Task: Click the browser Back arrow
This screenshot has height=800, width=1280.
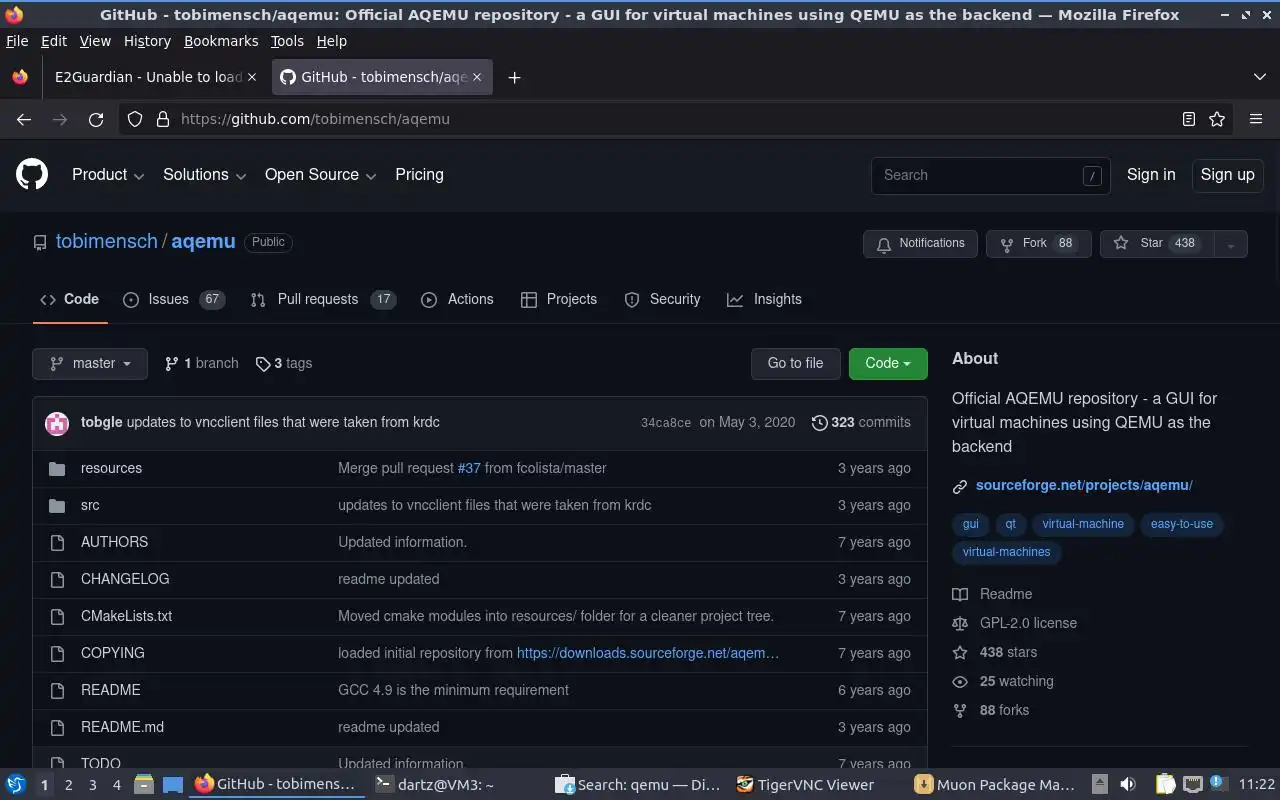Action: 24,119
